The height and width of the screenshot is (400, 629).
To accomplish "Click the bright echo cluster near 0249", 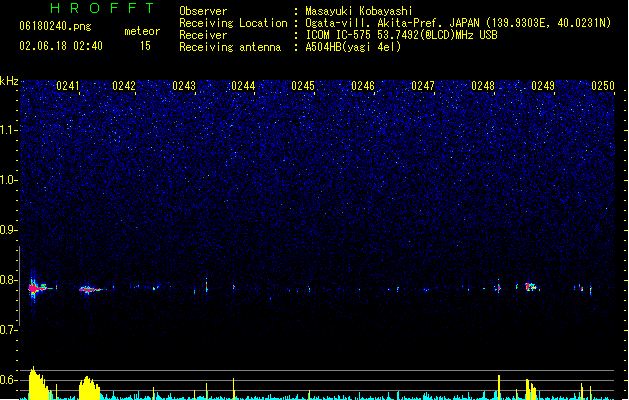I will [531, 287].
